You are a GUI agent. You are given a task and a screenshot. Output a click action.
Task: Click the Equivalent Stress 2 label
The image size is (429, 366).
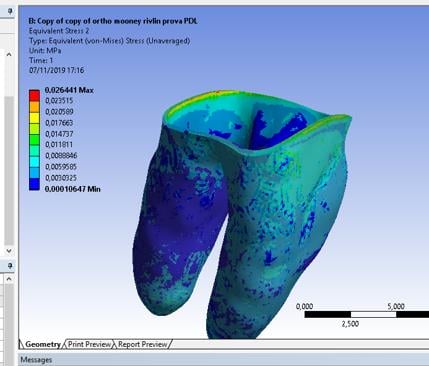pos(59,31)
